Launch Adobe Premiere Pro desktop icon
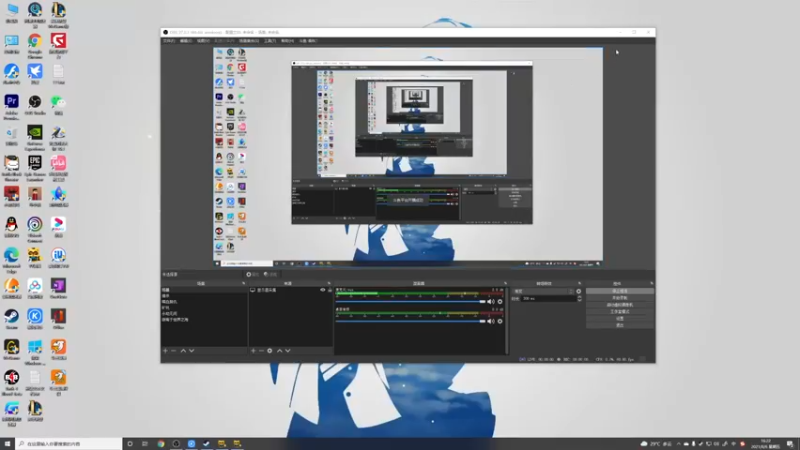Screen dimensions: 800x450 pyautogui.click(x=11, y=102)
